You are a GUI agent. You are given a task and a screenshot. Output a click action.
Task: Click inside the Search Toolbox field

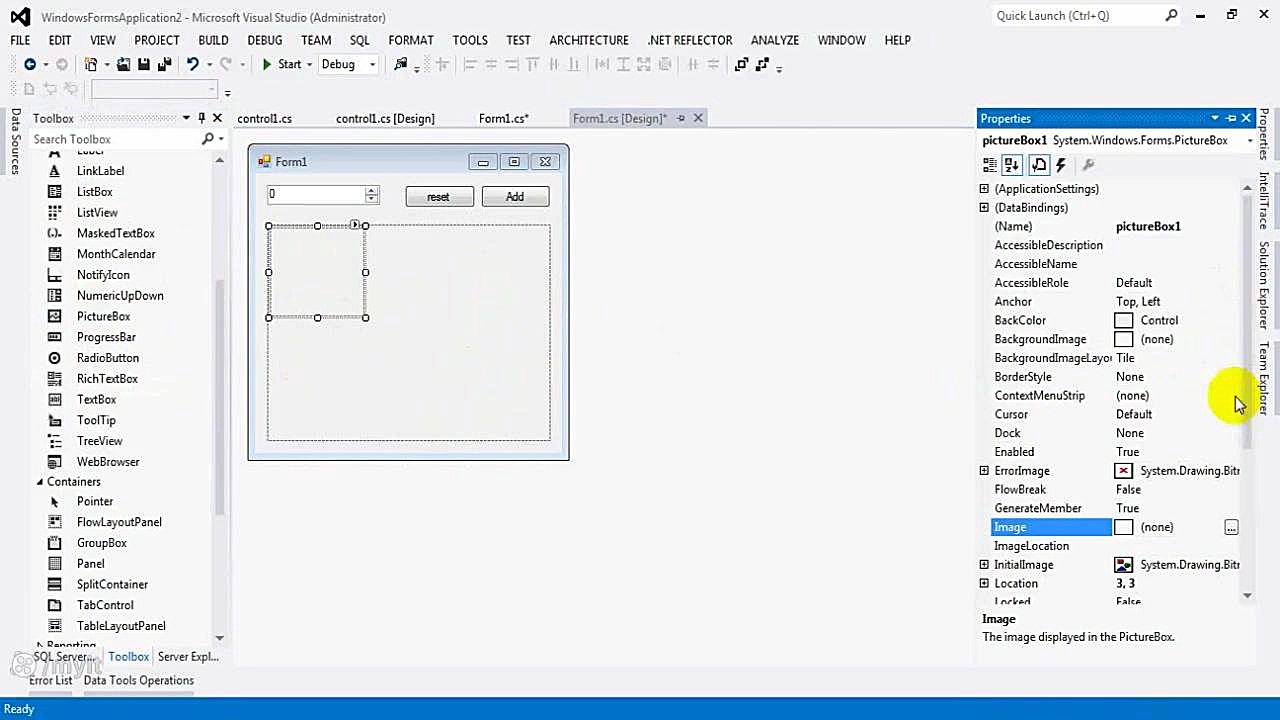pos(115,139)
